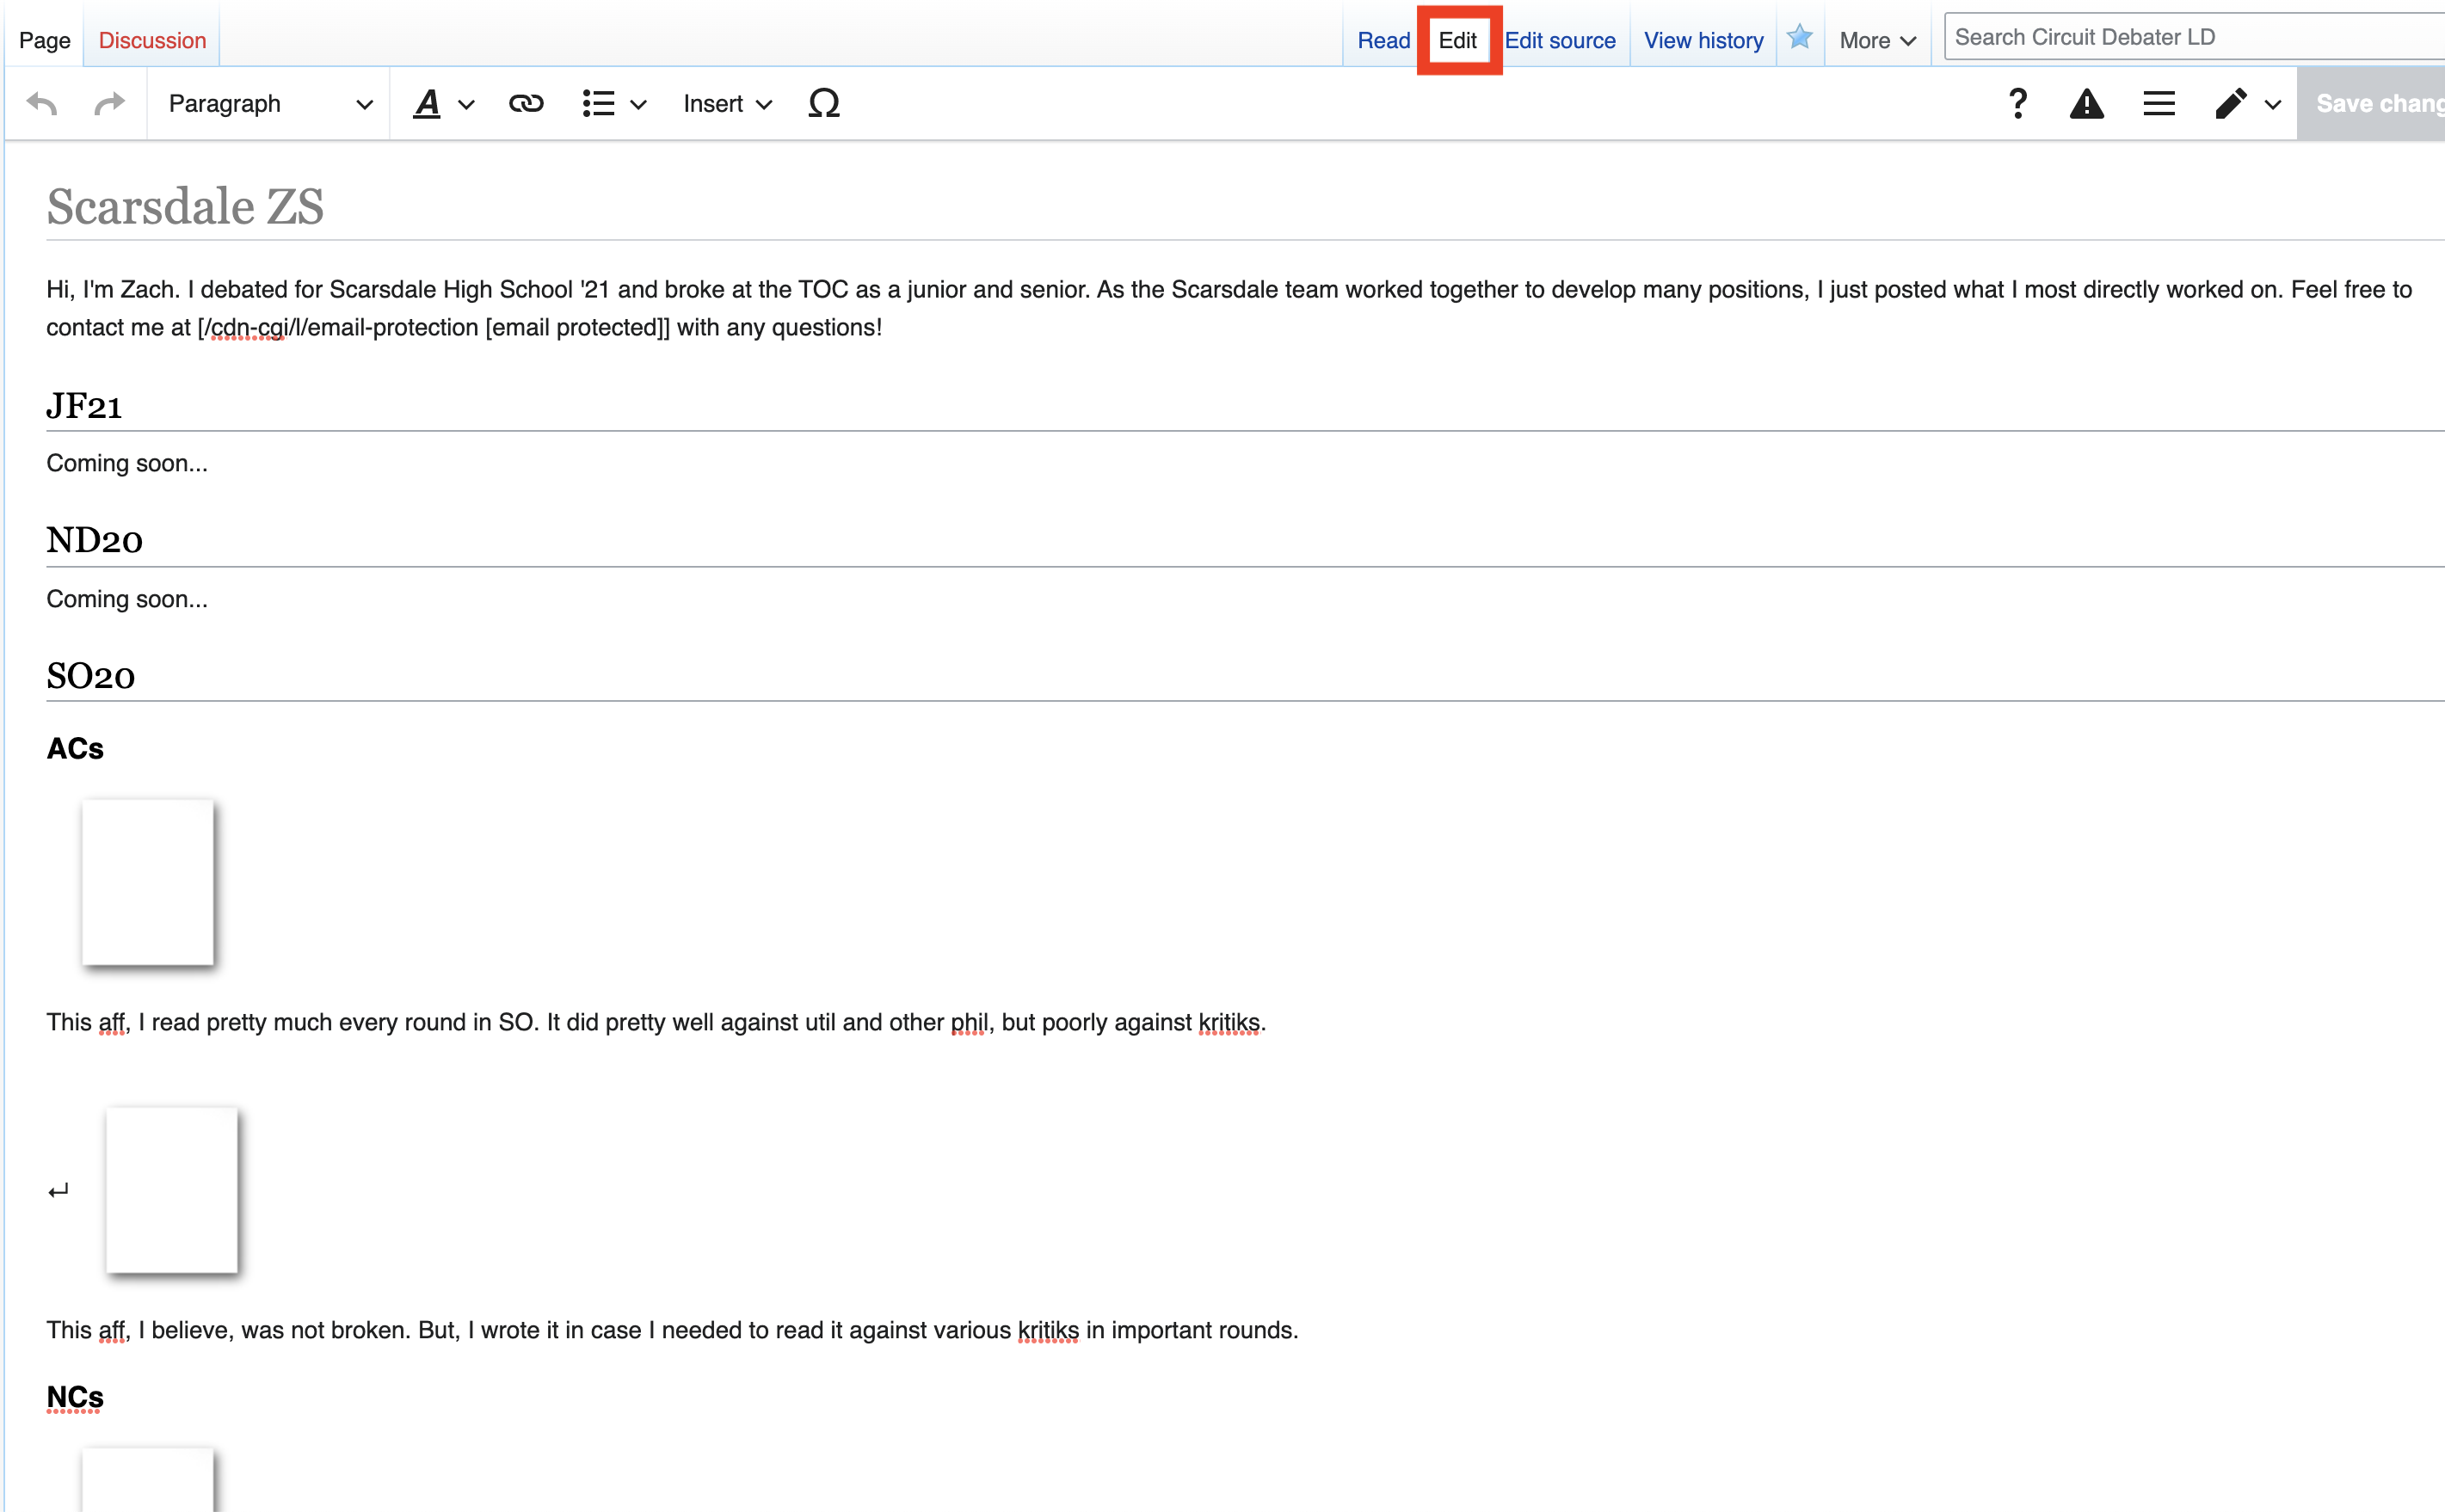Screen dimensions: 2445x1512
Task: Click the Scarsdale ZS page title
Action: coord(185,206)
